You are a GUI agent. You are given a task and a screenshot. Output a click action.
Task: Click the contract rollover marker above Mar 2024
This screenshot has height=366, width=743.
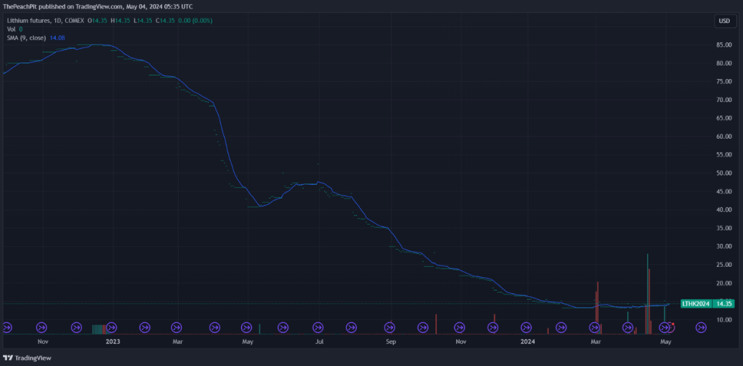click(595, 327)
